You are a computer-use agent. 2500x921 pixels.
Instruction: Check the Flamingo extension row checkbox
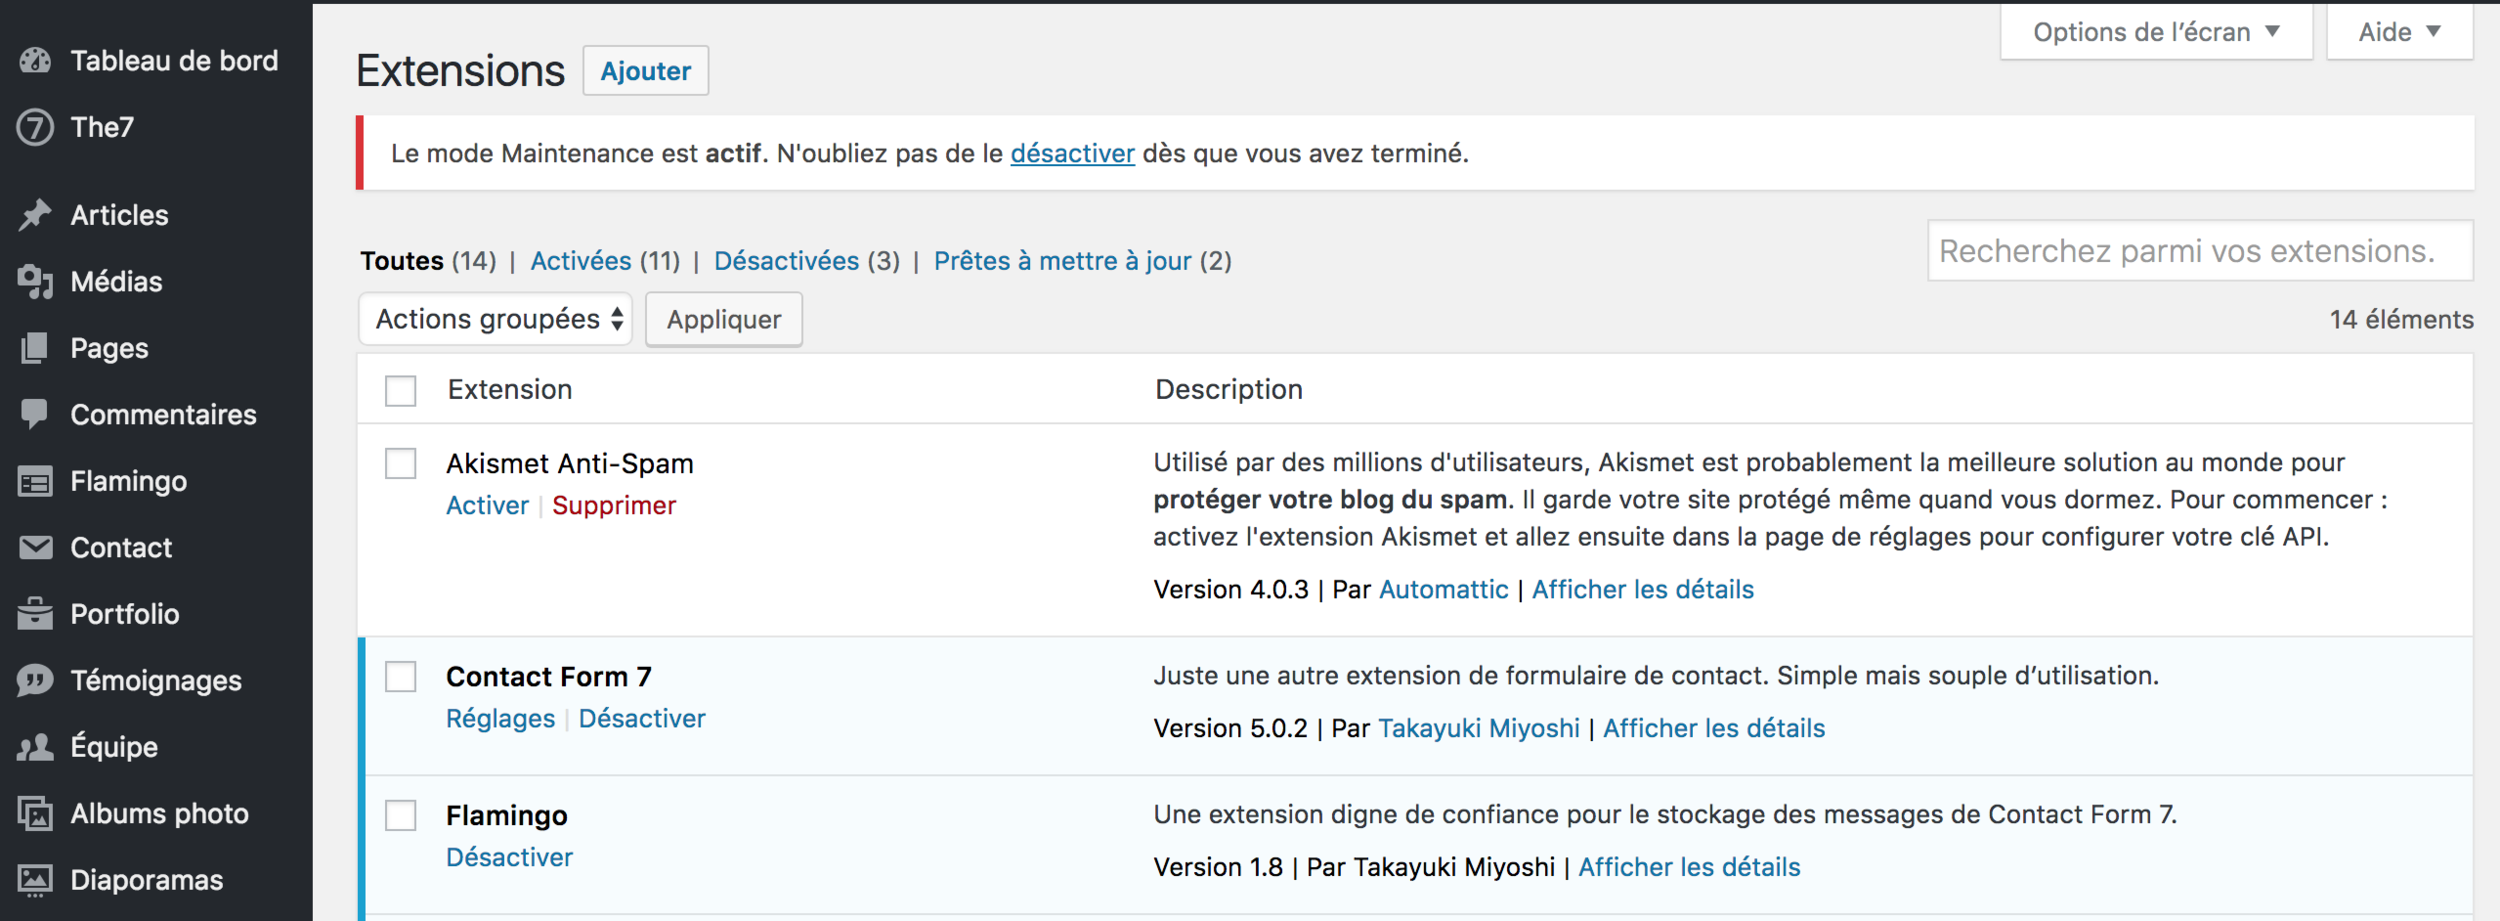click(x=401, y=815)
